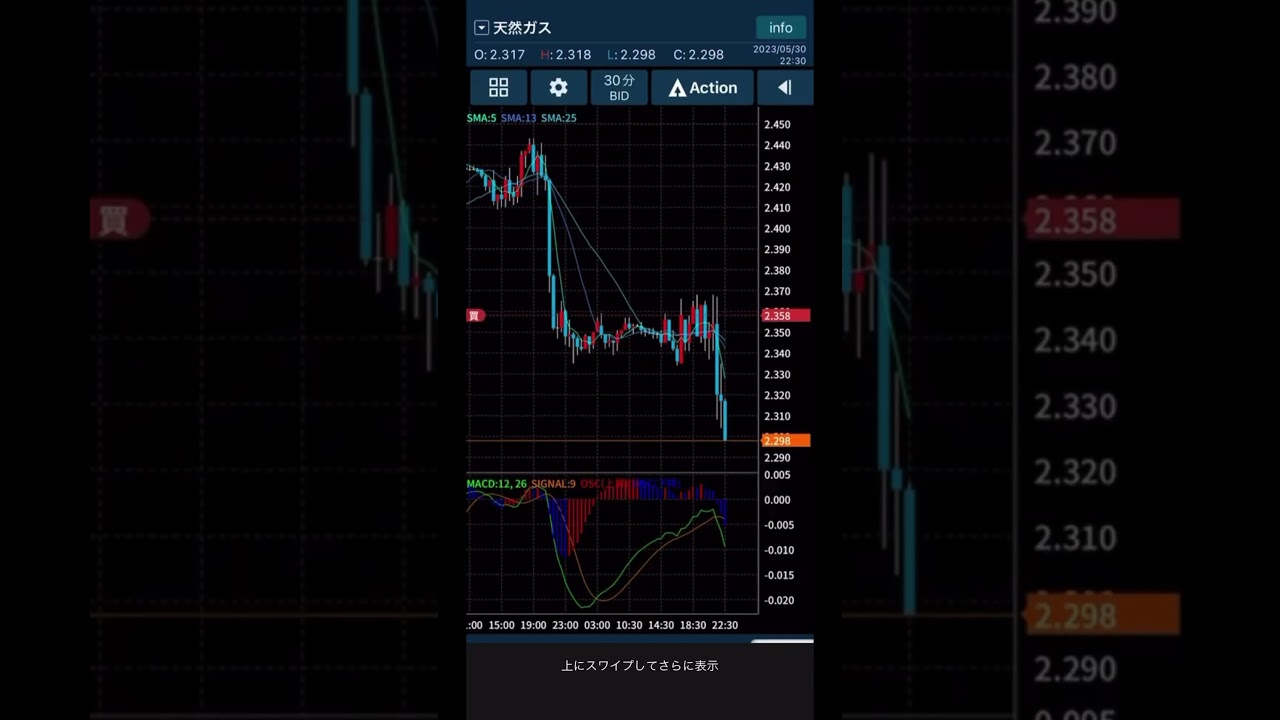Click the triangle icon in the Action button
Screen dimensions: 1280x720
tap(677, 89)
